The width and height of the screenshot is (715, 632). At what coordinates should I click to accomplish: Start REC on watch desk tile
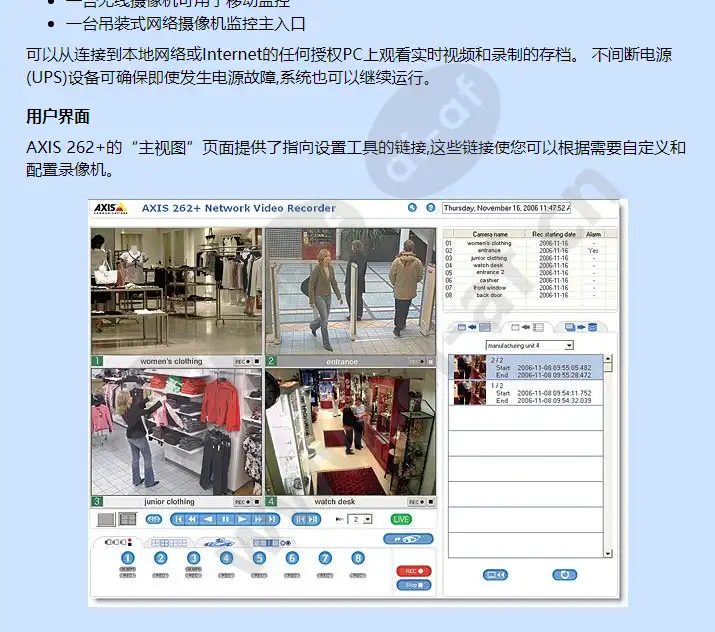pyautogui.click(x=416, y=502)
